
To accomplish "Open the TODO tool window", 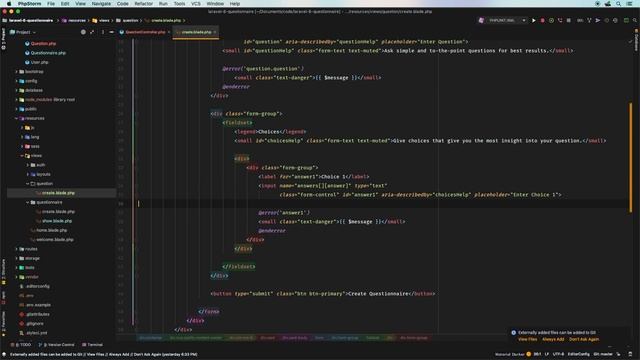I will point(22,345).
